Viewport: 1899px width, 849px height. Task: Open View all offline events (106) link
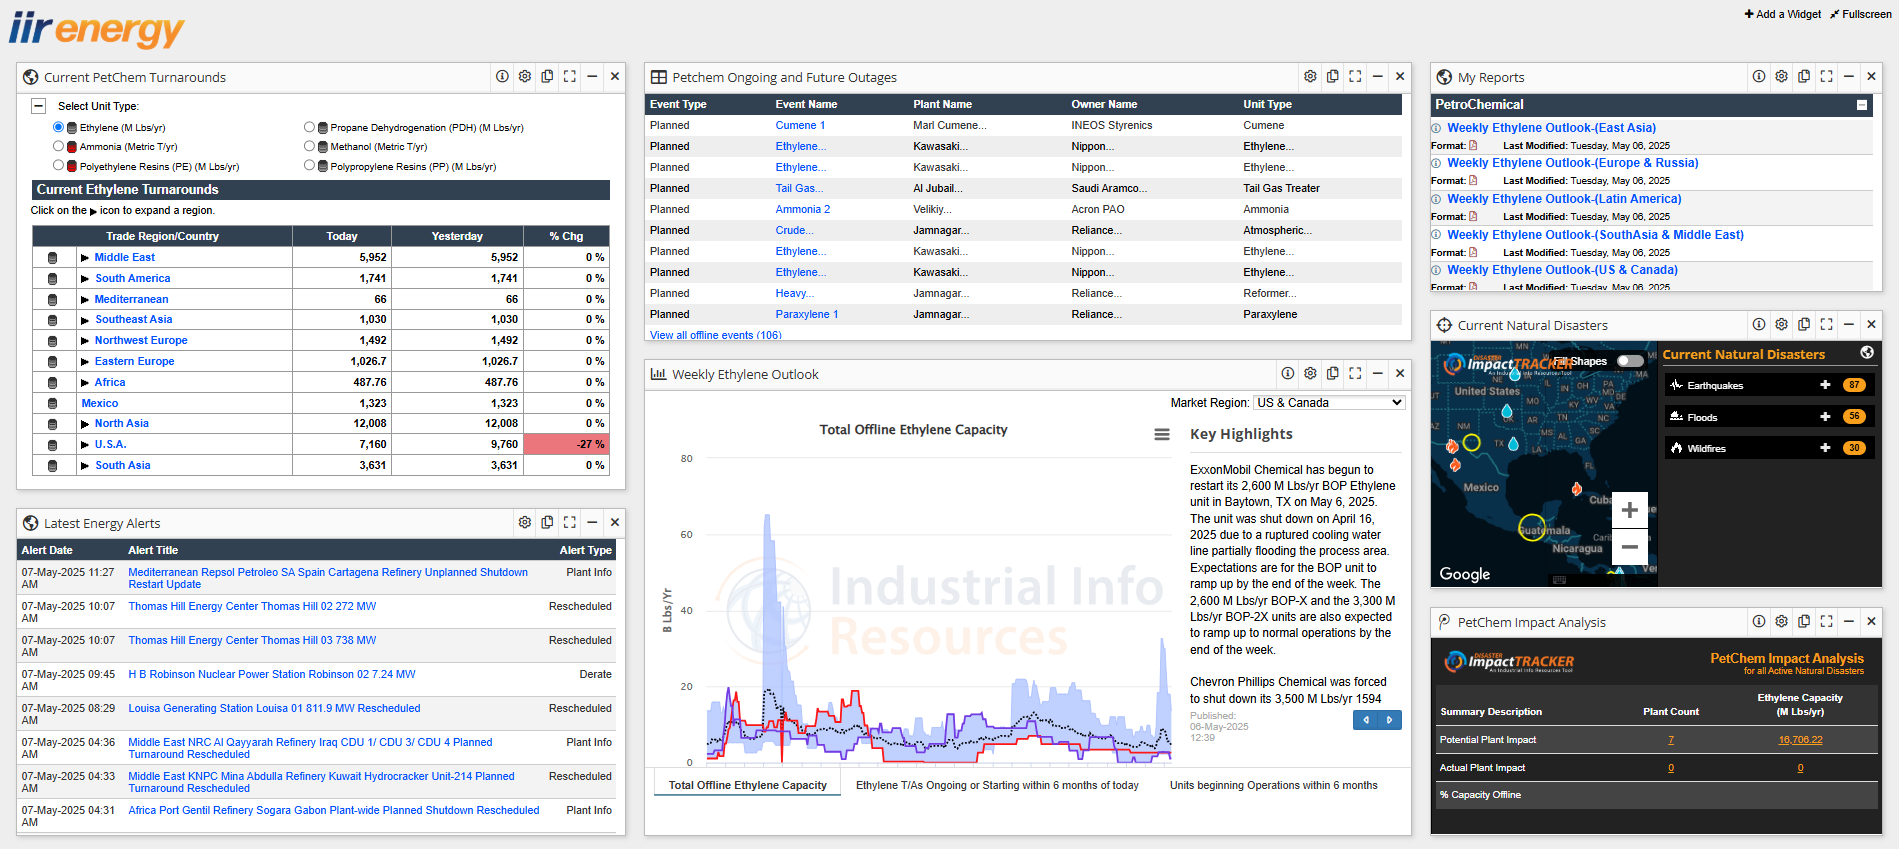pos(716,335)
